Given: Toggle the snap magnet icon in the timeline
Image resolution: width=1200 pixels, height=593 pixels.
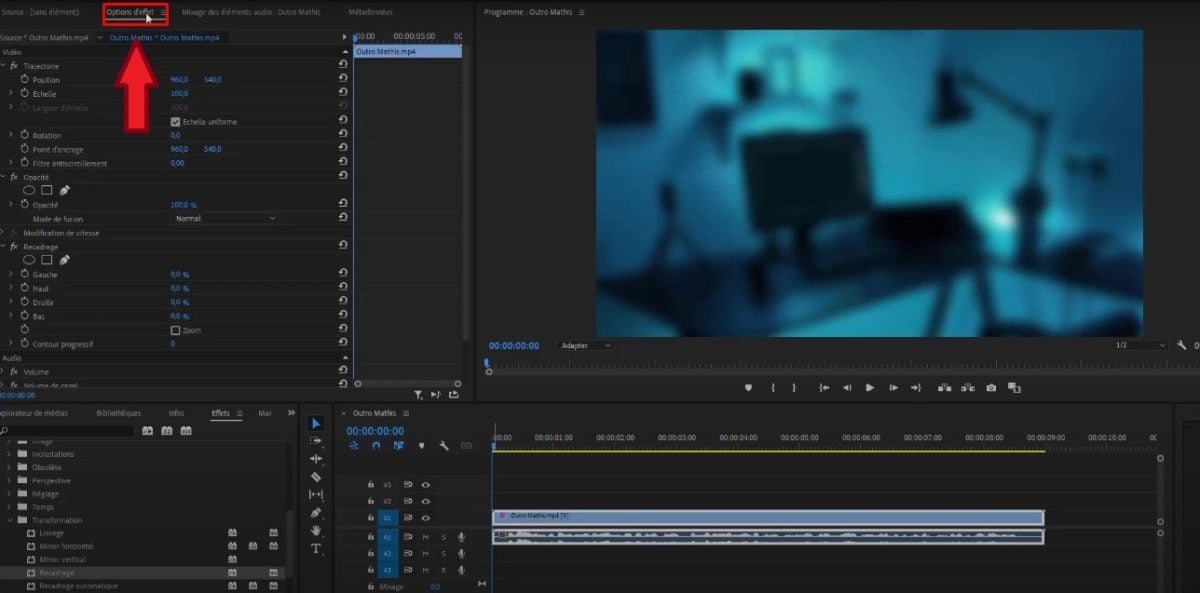Looking at the screenshot, I should 376,446.
